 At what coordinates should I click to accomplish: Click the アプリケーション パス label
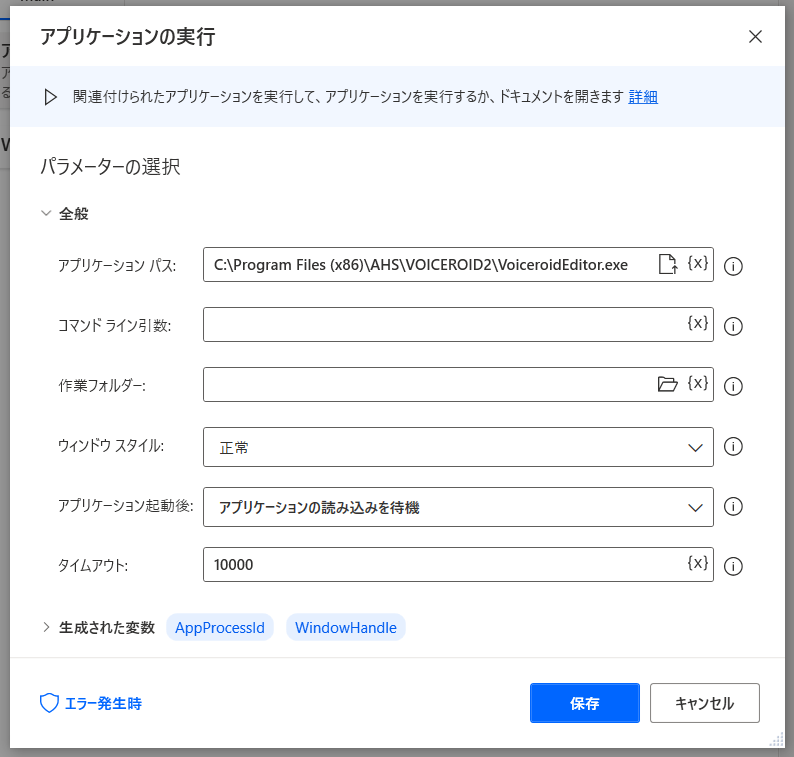pyautogui.click(x=117, y=265)
